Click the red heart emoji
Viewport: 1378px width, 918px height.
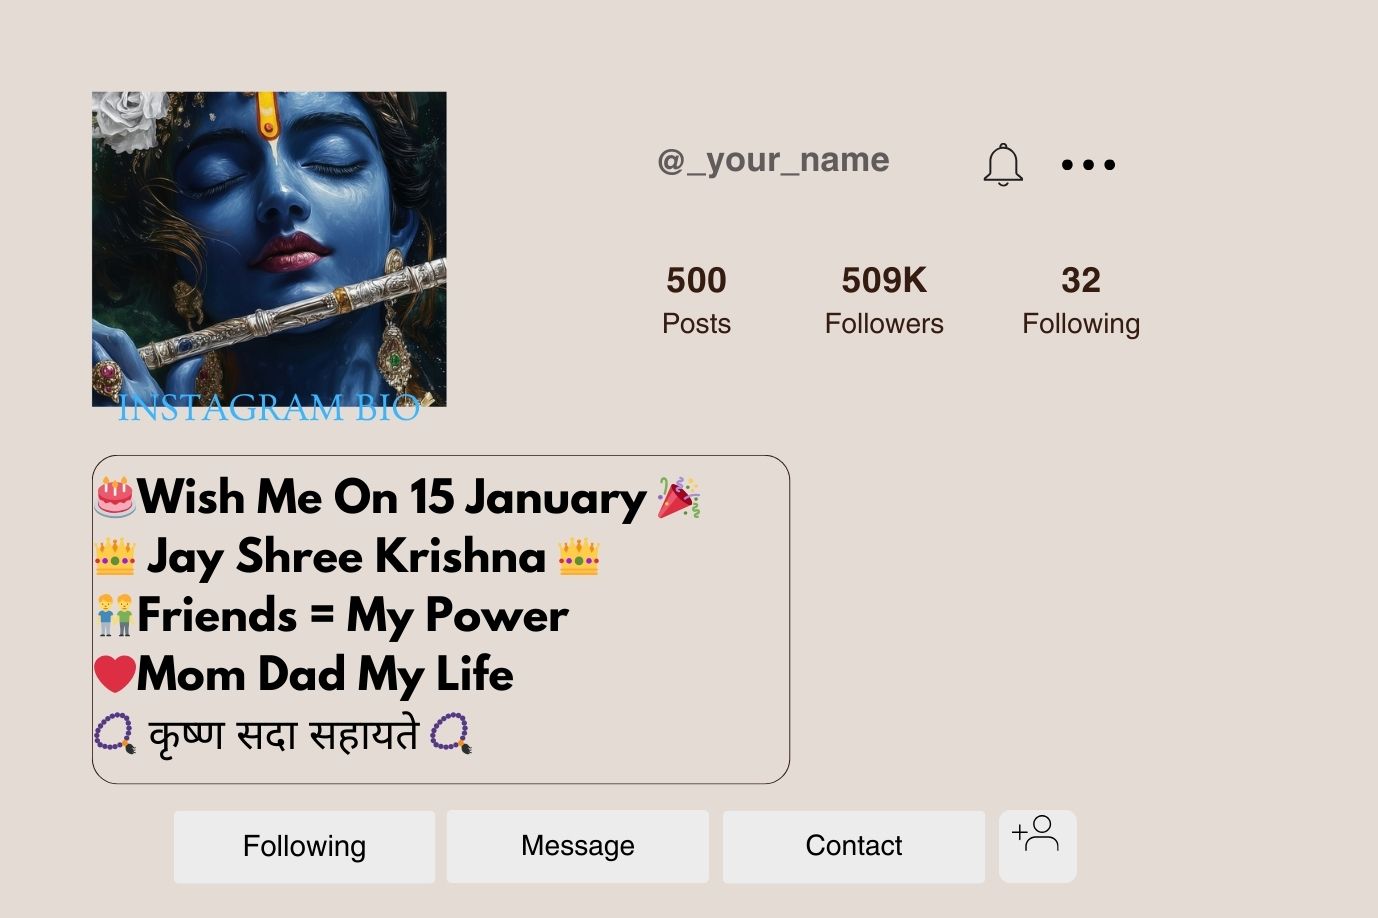115,674
